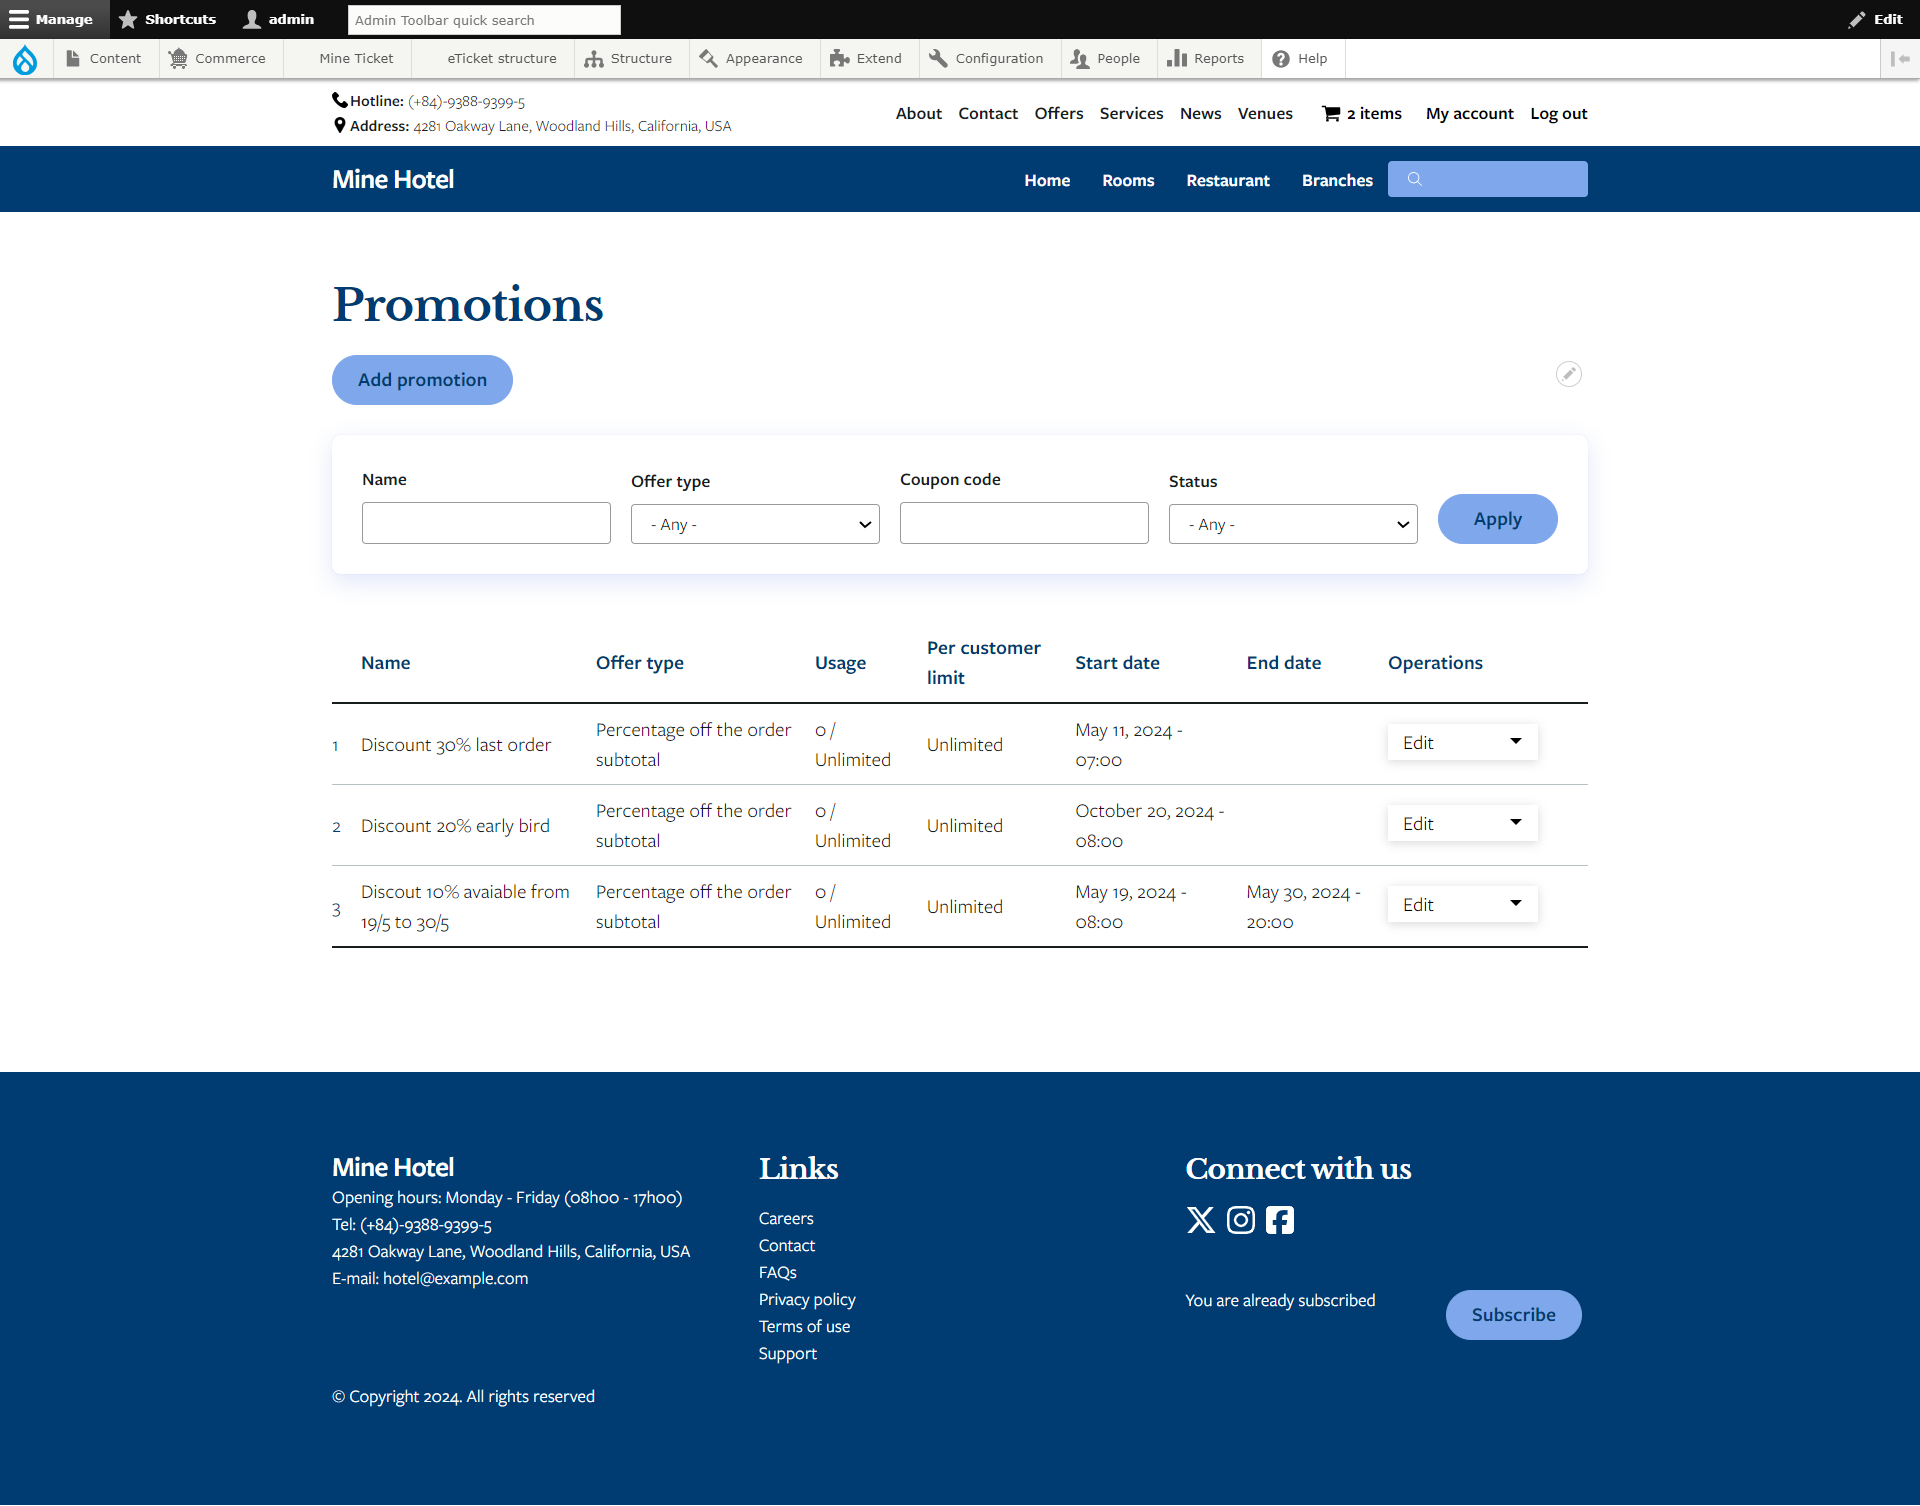Click the Add promotion button

422,380
